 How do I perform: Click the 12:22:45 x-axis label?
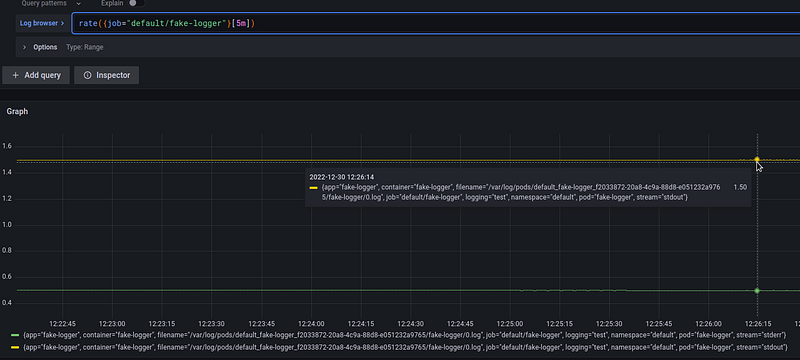[x=63, y=324]
